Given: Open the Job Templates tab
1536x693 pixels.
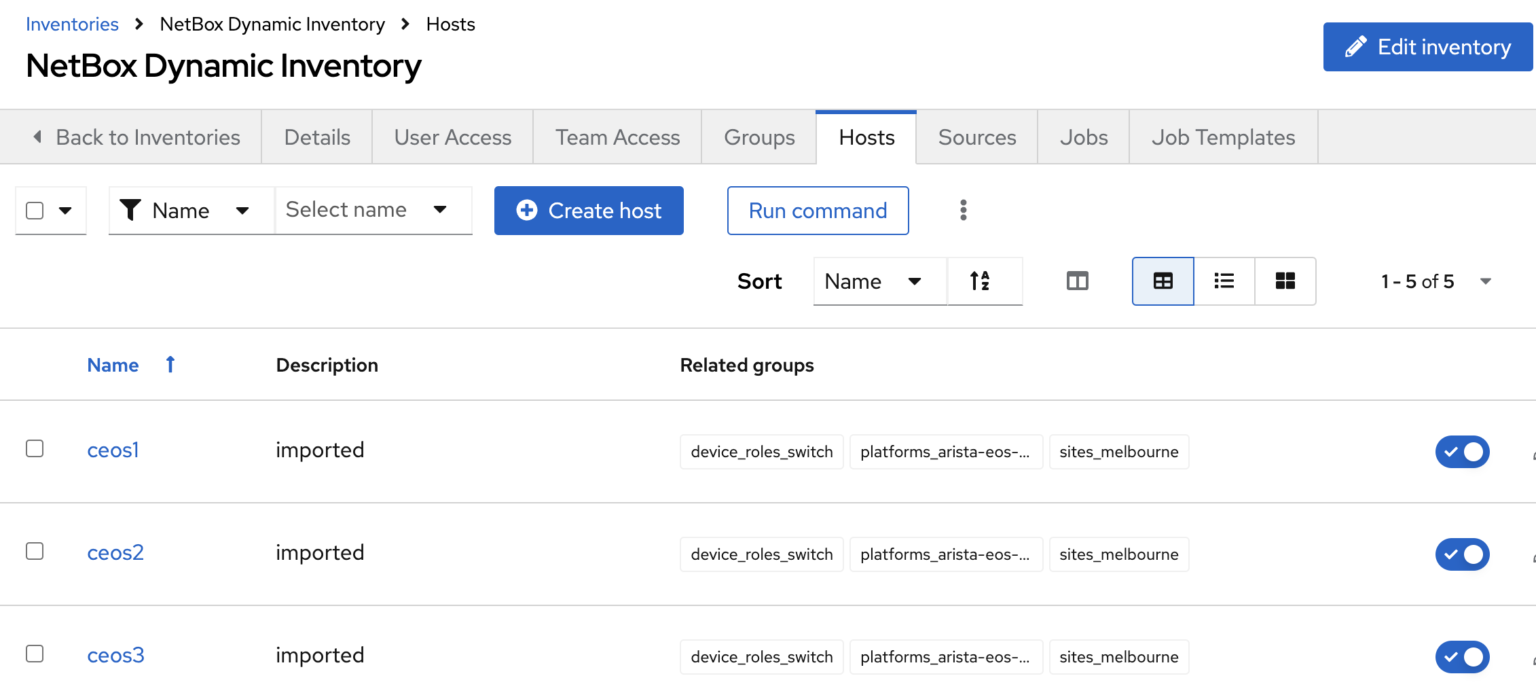Looking at the screenshot, I should point(1222,137).
